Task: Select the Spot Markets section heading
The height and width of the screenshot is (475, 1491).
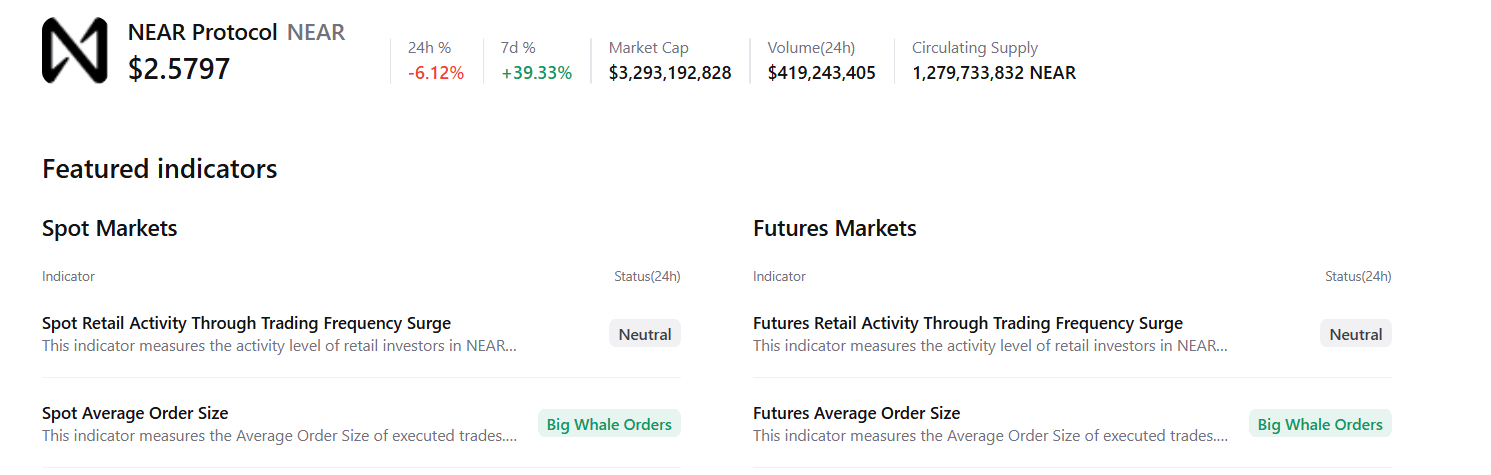Action: click(x=110, y=229)
